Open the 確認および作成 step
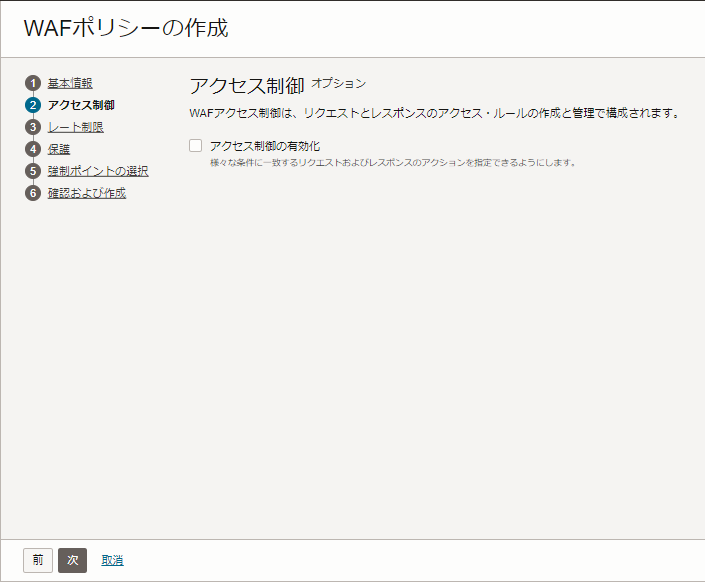705x582 pixels. (87, 193)
